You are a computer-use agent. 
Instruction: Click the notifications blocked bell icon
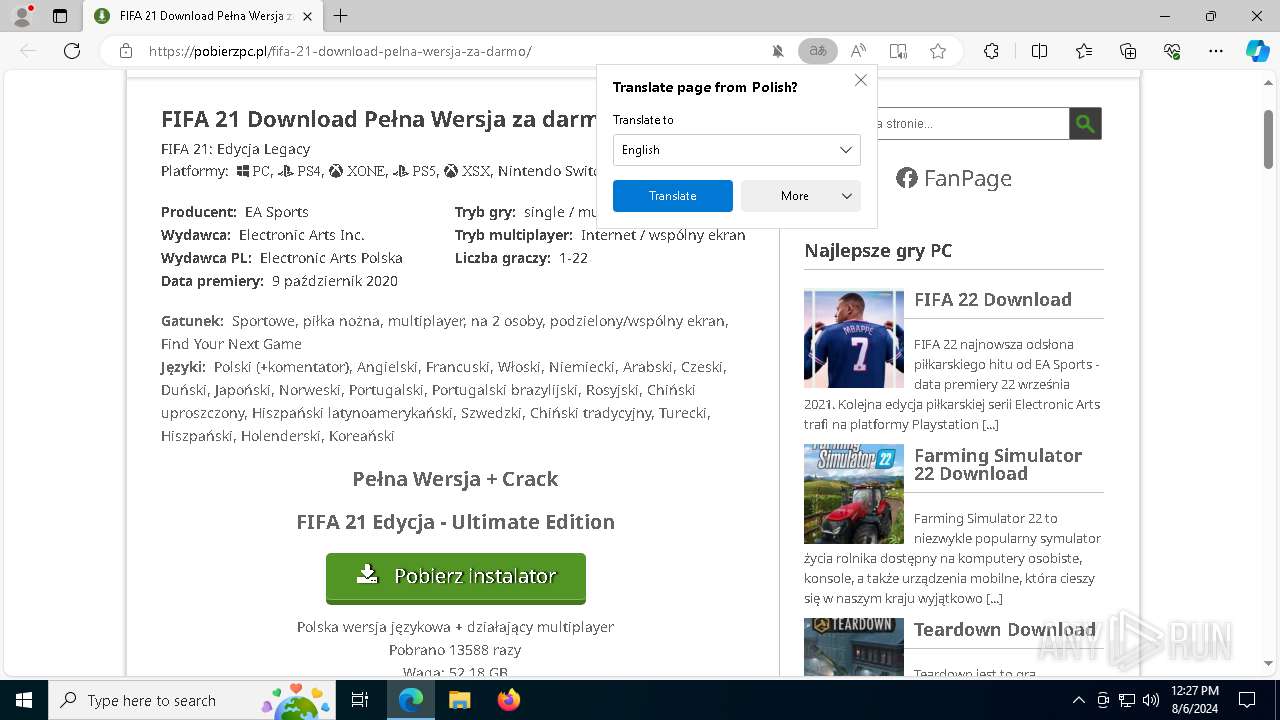tap(777, 51)
